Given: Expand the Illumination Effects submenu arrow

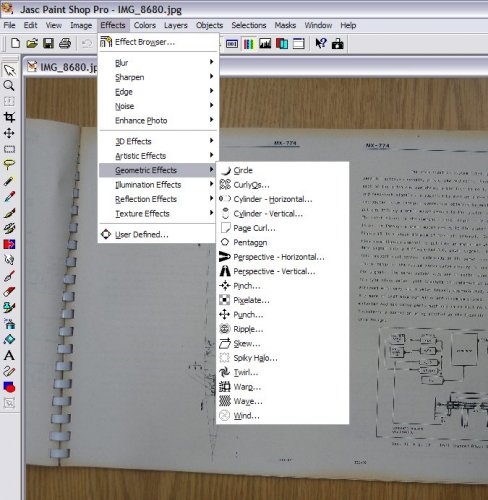Looking at the screenshot, I should 211,184.
